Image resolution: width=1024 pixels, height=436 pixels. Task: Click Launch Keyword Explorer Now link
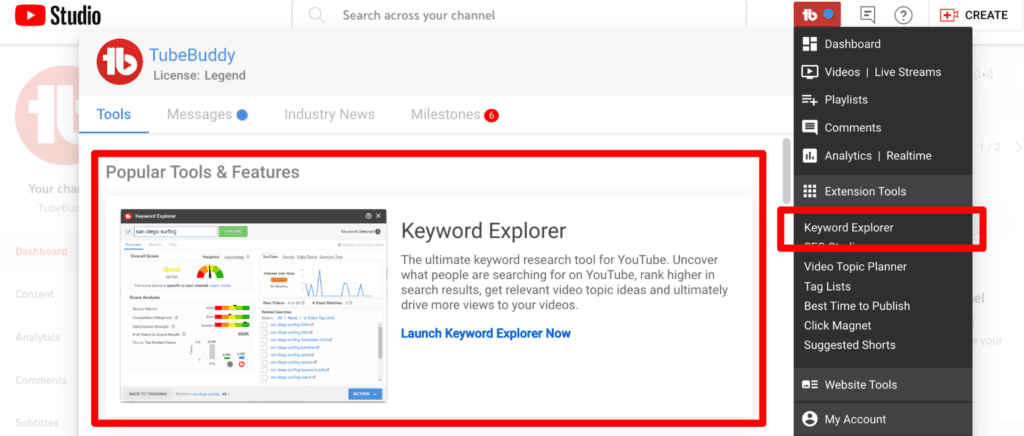point(485,332)
